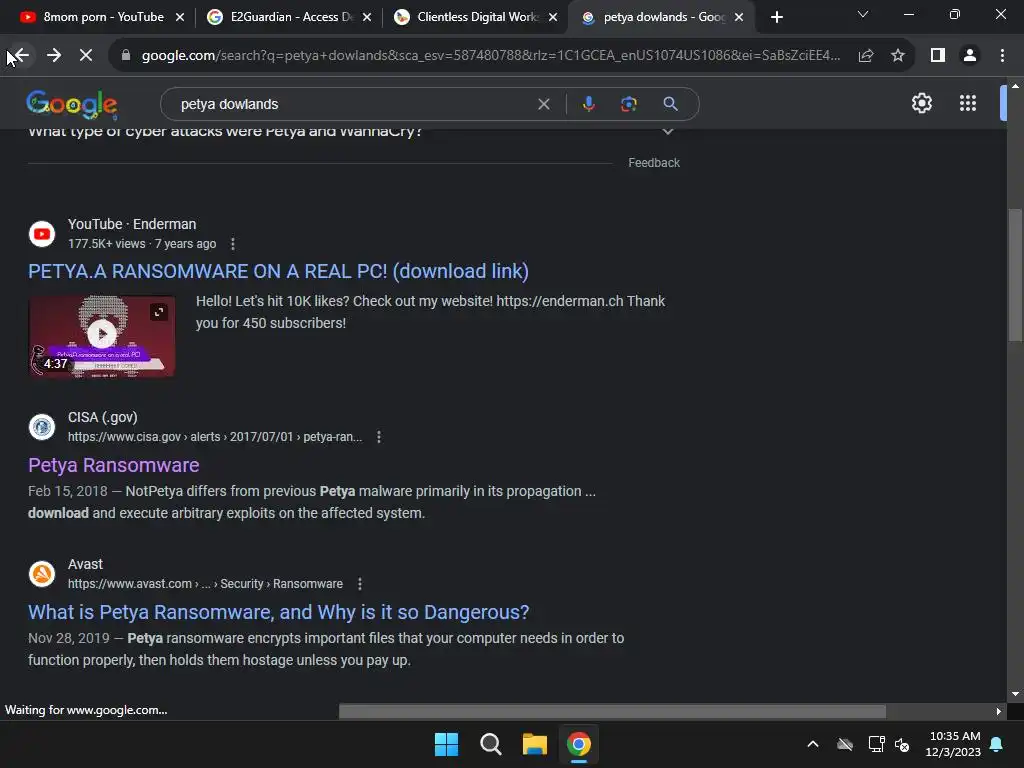Click the Avast favicon beside result

(x=42, y=574)
